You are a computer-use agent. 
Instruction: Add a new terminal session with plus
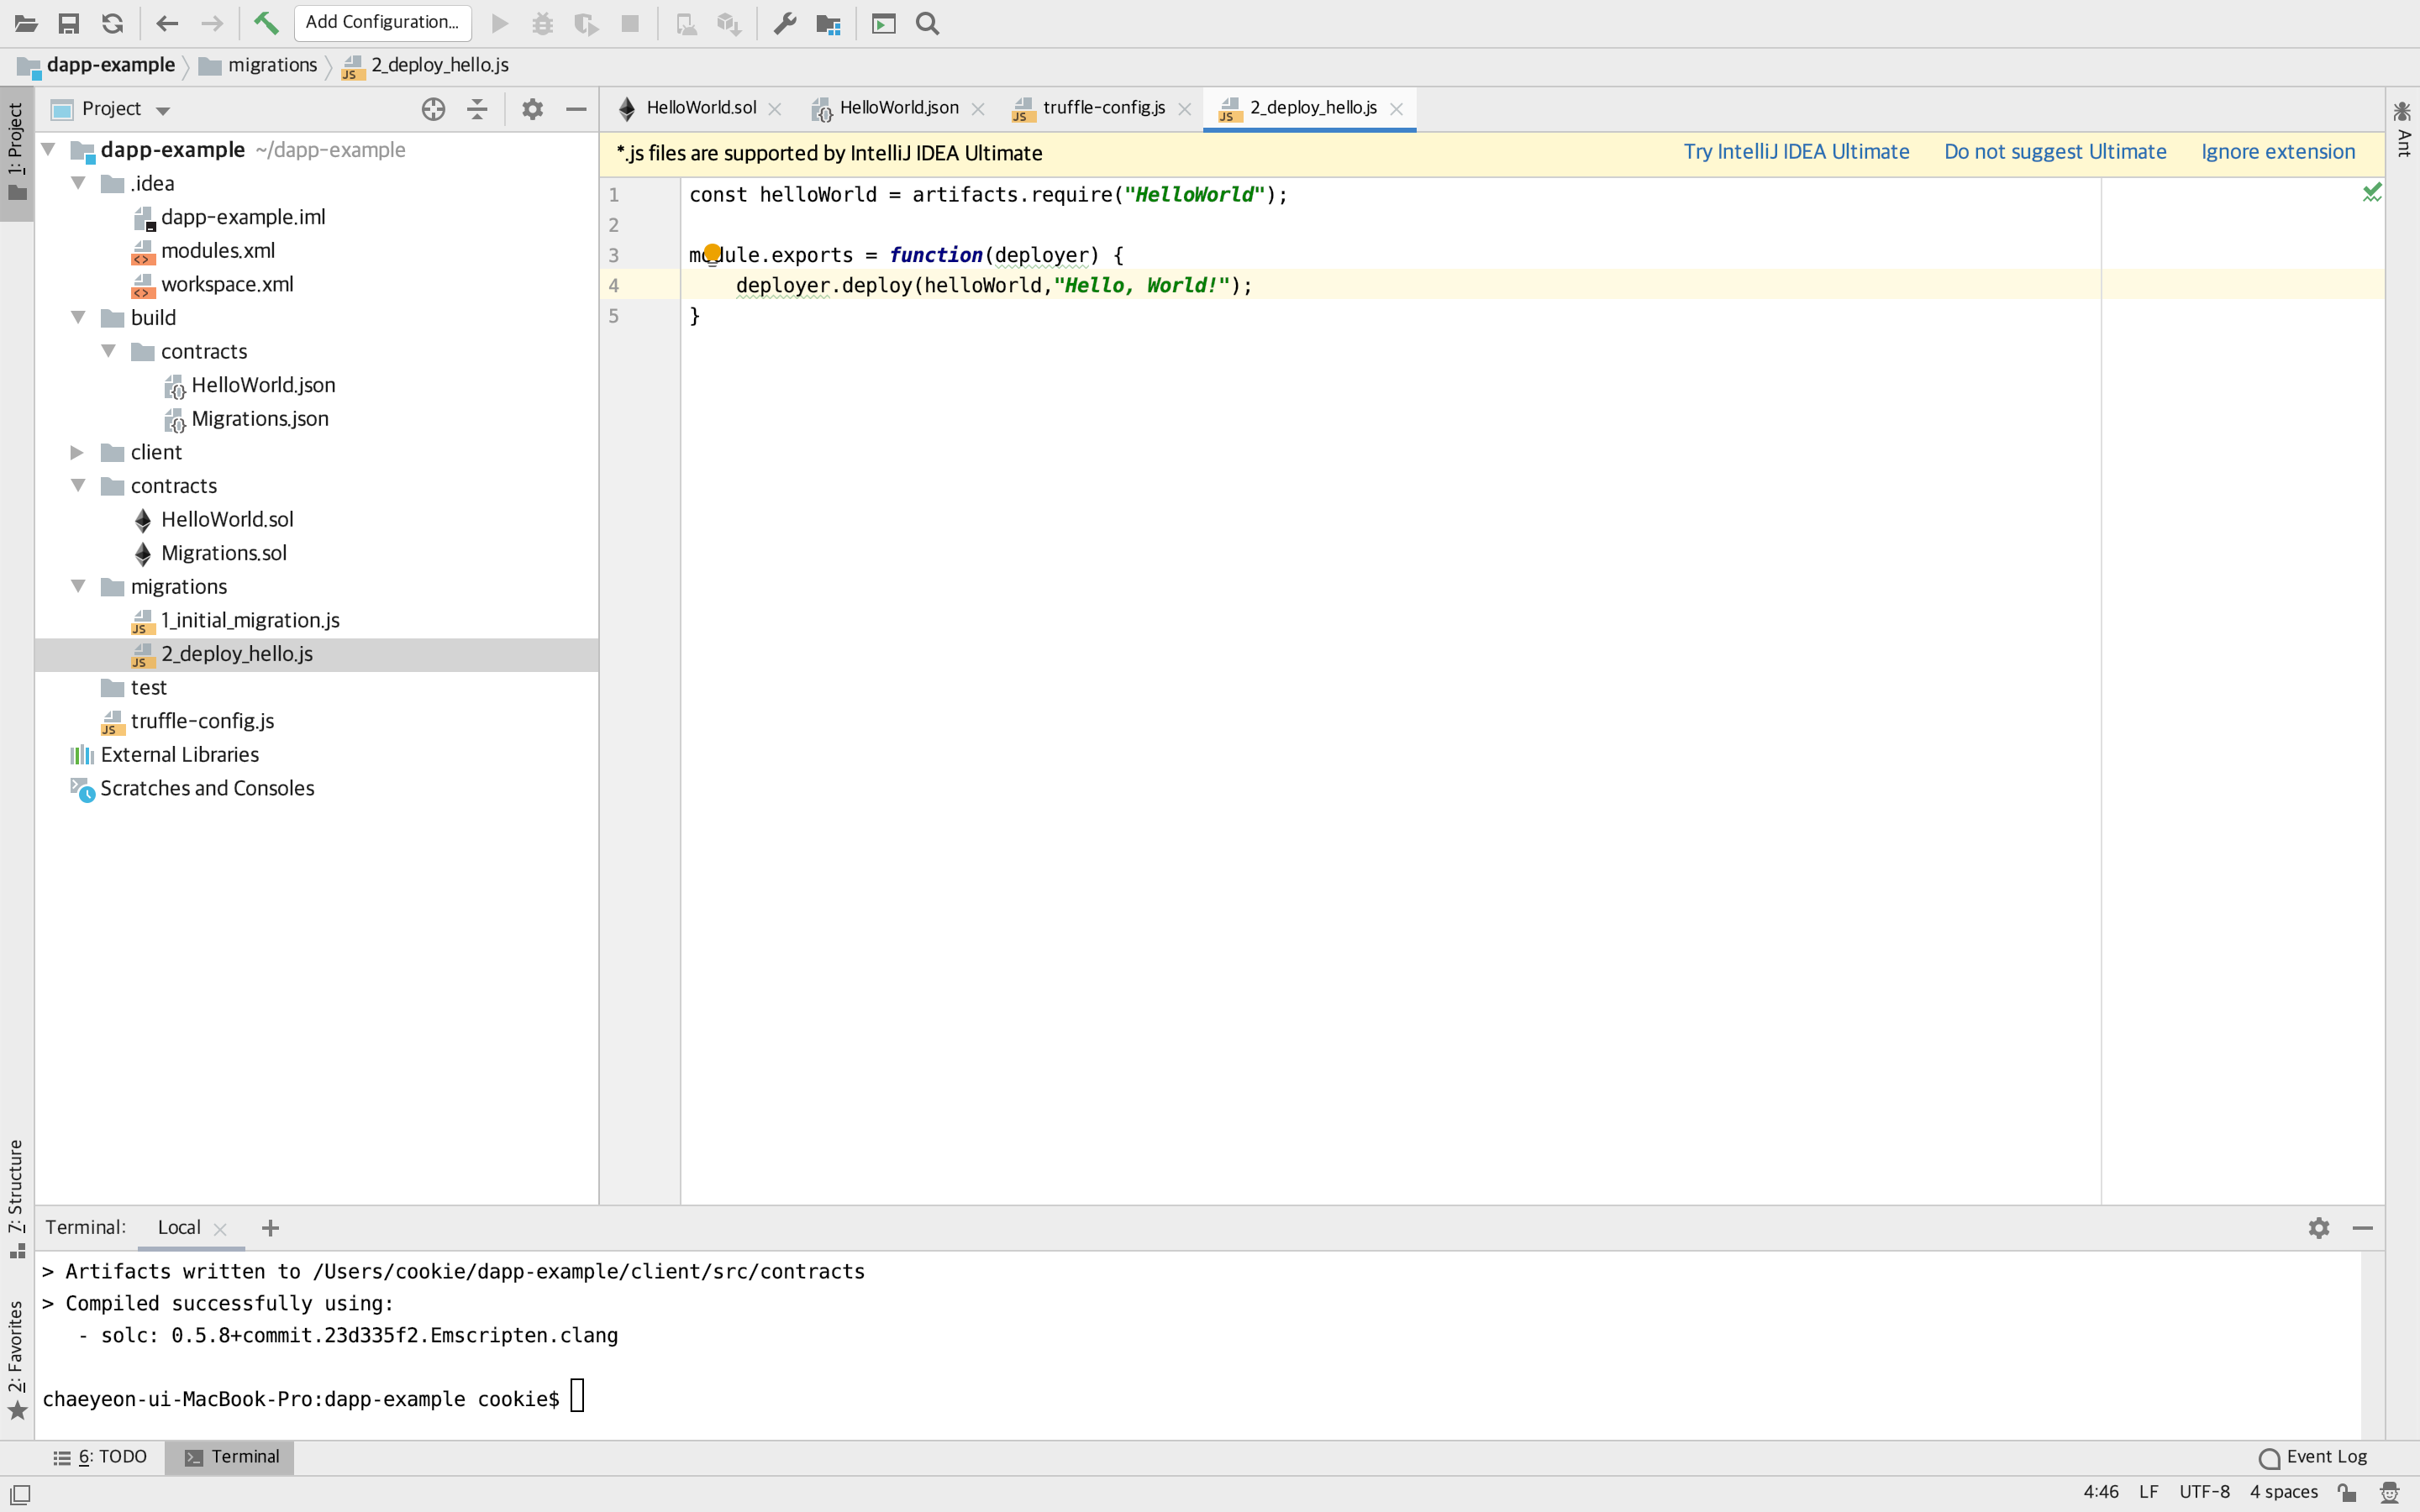270,1228
